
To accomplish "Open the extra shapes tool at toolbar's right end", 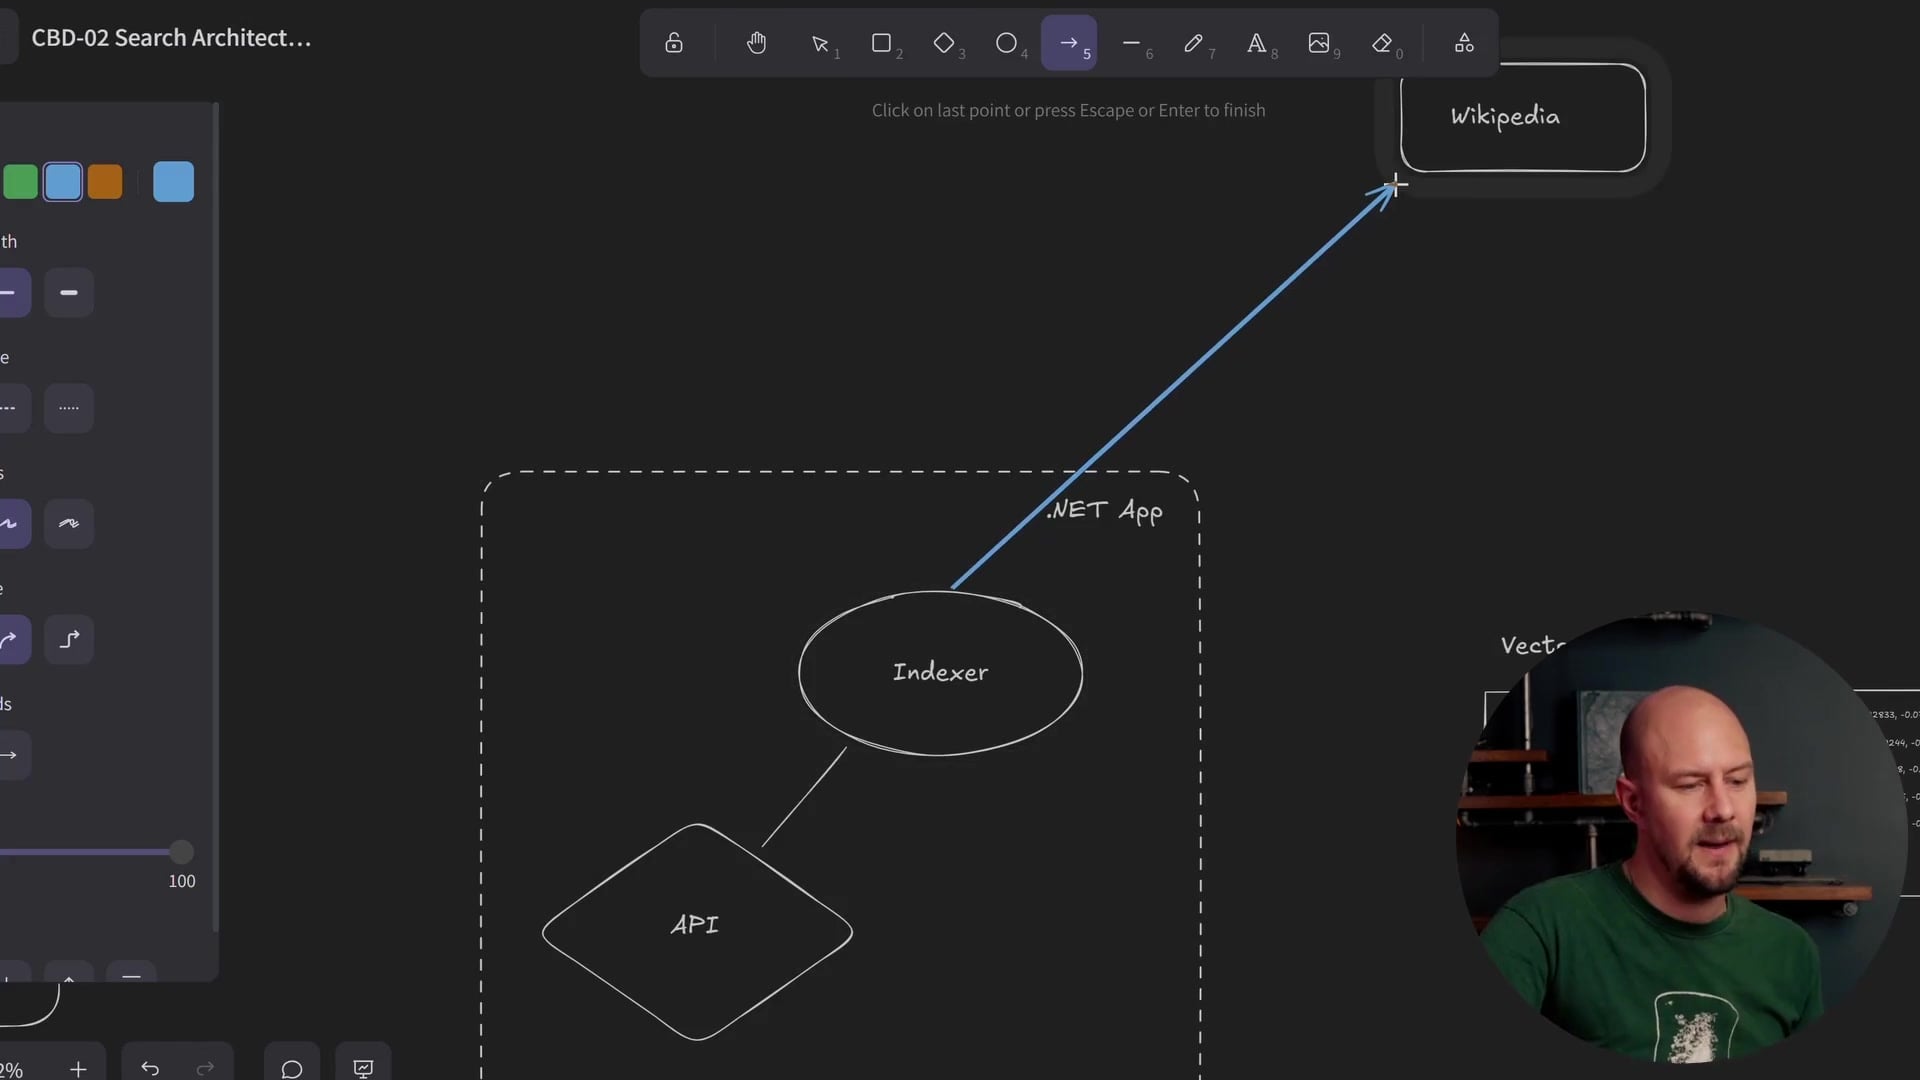I will click(1463, 43).
